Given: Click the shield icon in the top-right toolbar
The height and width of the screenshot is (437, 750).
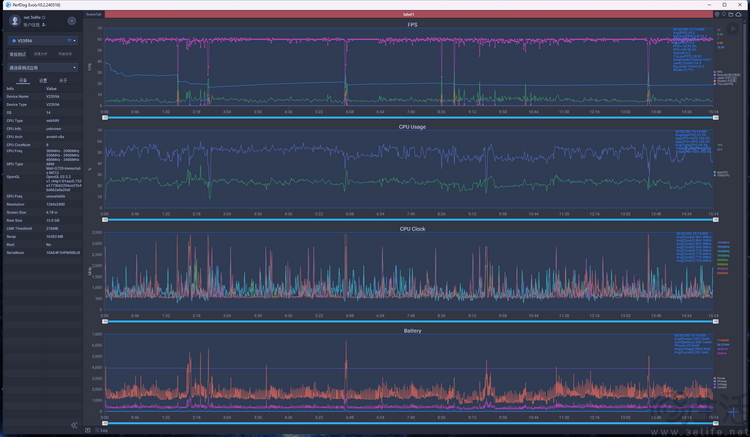Looking at the screenshot, I should [x=717, y=14].
